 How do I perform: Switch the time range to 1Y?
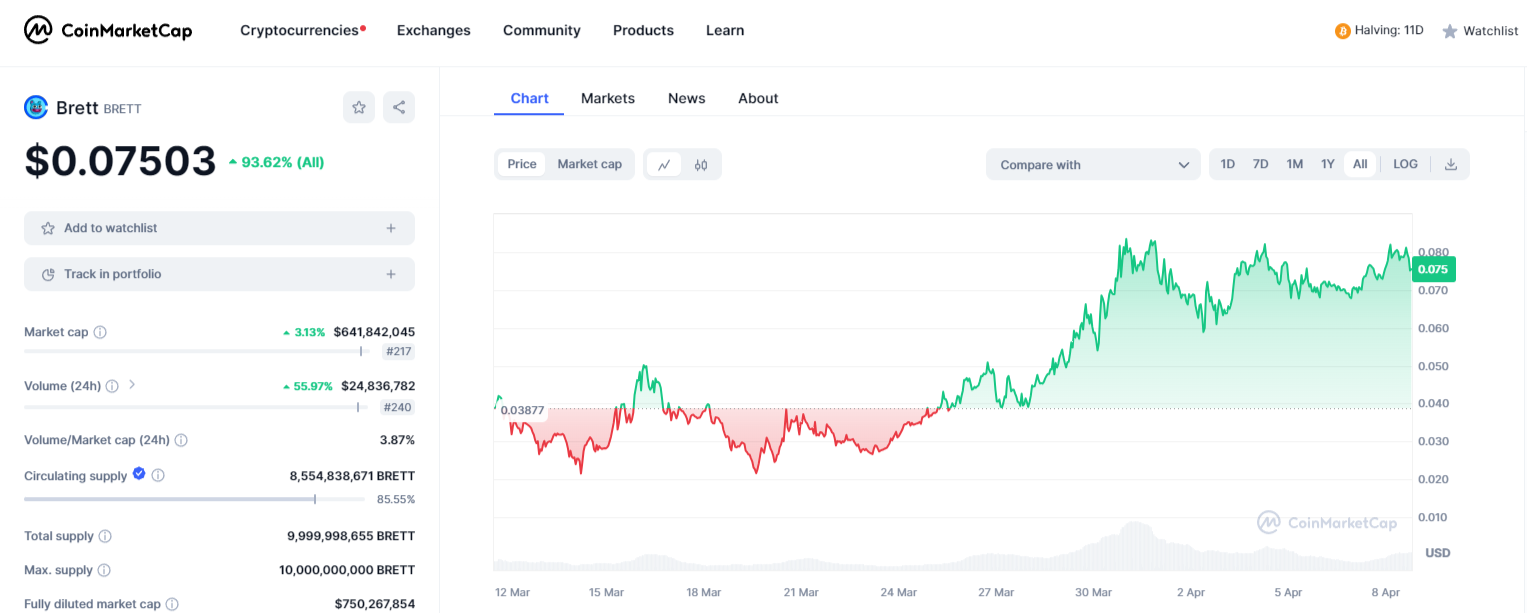click(1327, 164)
